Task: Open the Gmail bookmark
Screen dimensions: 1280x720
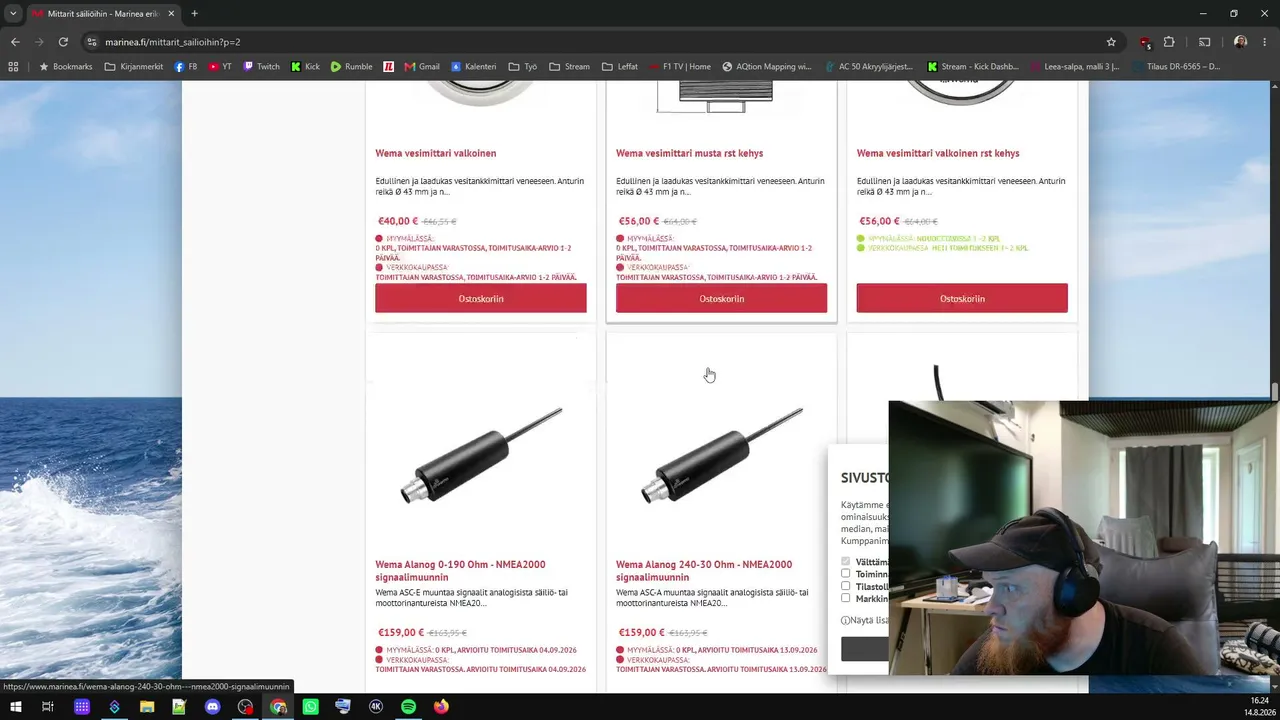Action: (421, 67)
